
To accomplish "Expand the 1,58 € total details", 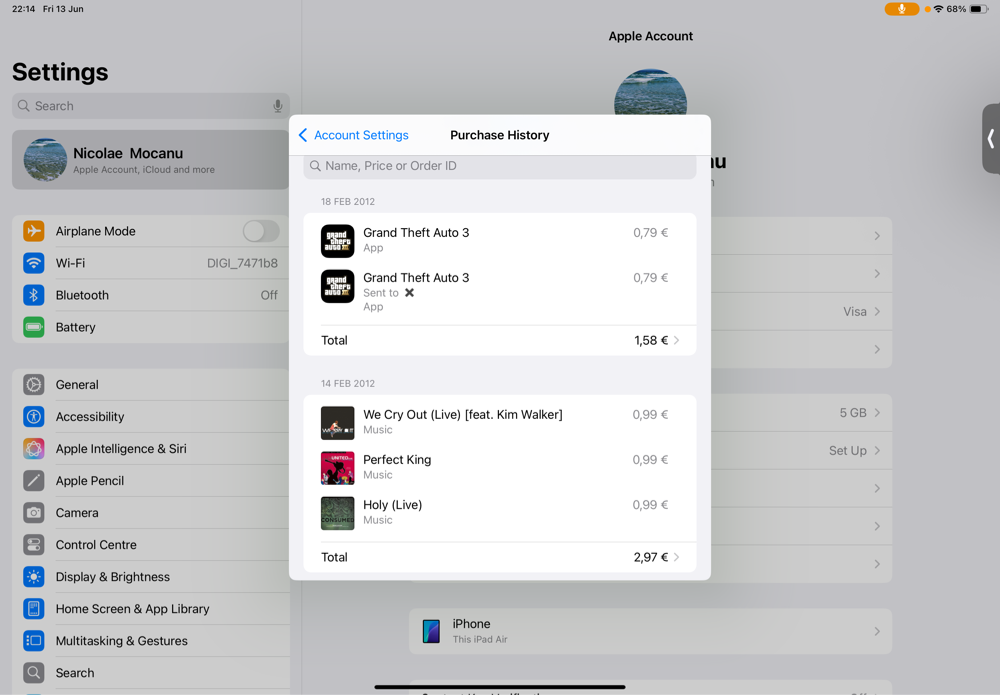I will click(676, 340).
